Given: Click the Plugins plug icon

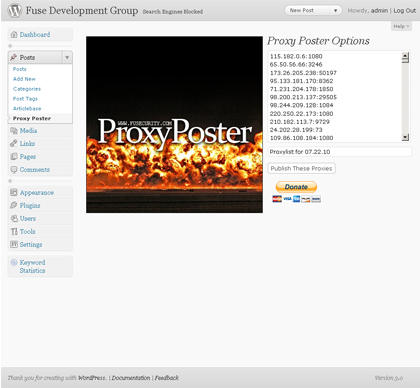Looking at the screenshot, I should click(x=14, y=205).
